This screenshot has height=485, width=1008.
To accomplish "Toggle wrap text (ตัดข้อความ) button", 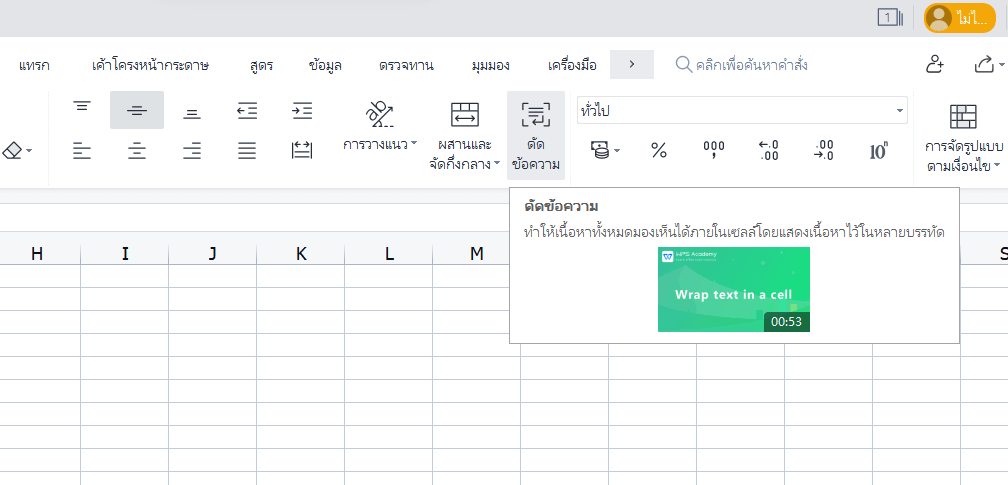I will [x=536, y=135].
